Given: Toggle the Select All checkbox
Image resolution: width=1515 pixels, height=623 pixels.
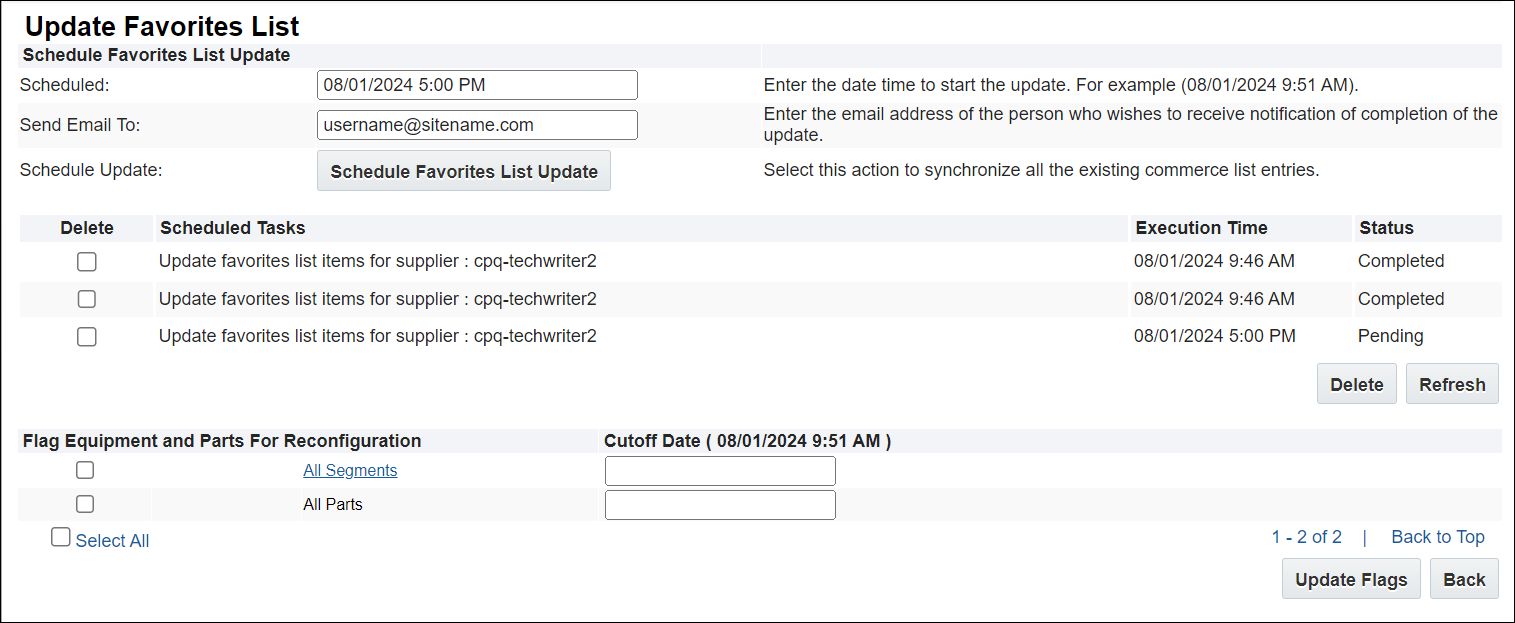Looking at the screenshot, I should tap(60, 537).
